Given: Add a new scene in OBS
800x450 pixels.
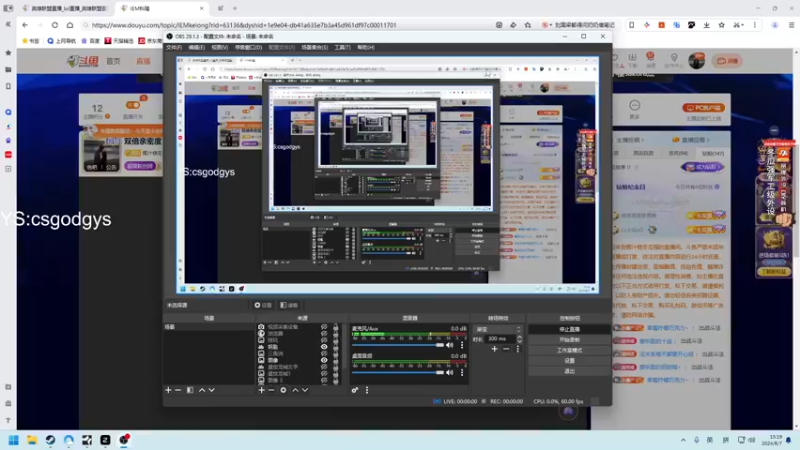Looking at the screenshot, I should point(168,390).
